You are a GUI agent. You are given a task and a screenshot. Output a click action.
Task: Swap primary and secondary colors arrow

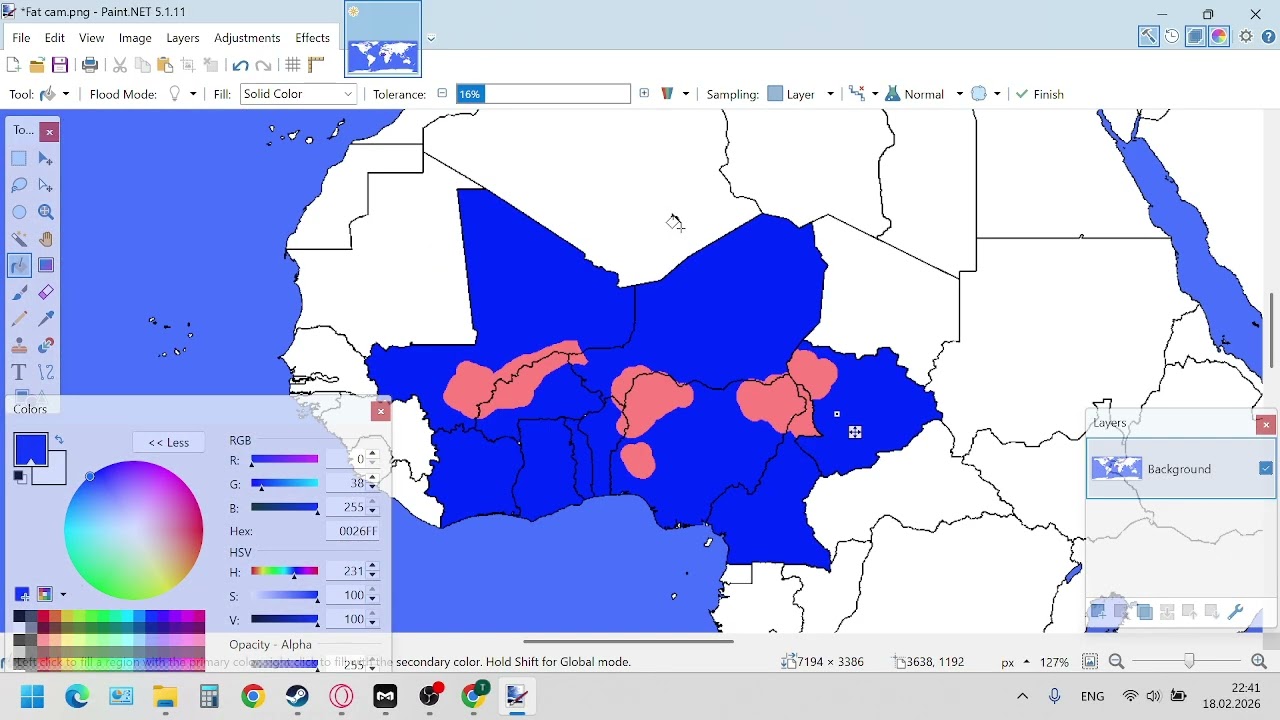coord(59,440)
